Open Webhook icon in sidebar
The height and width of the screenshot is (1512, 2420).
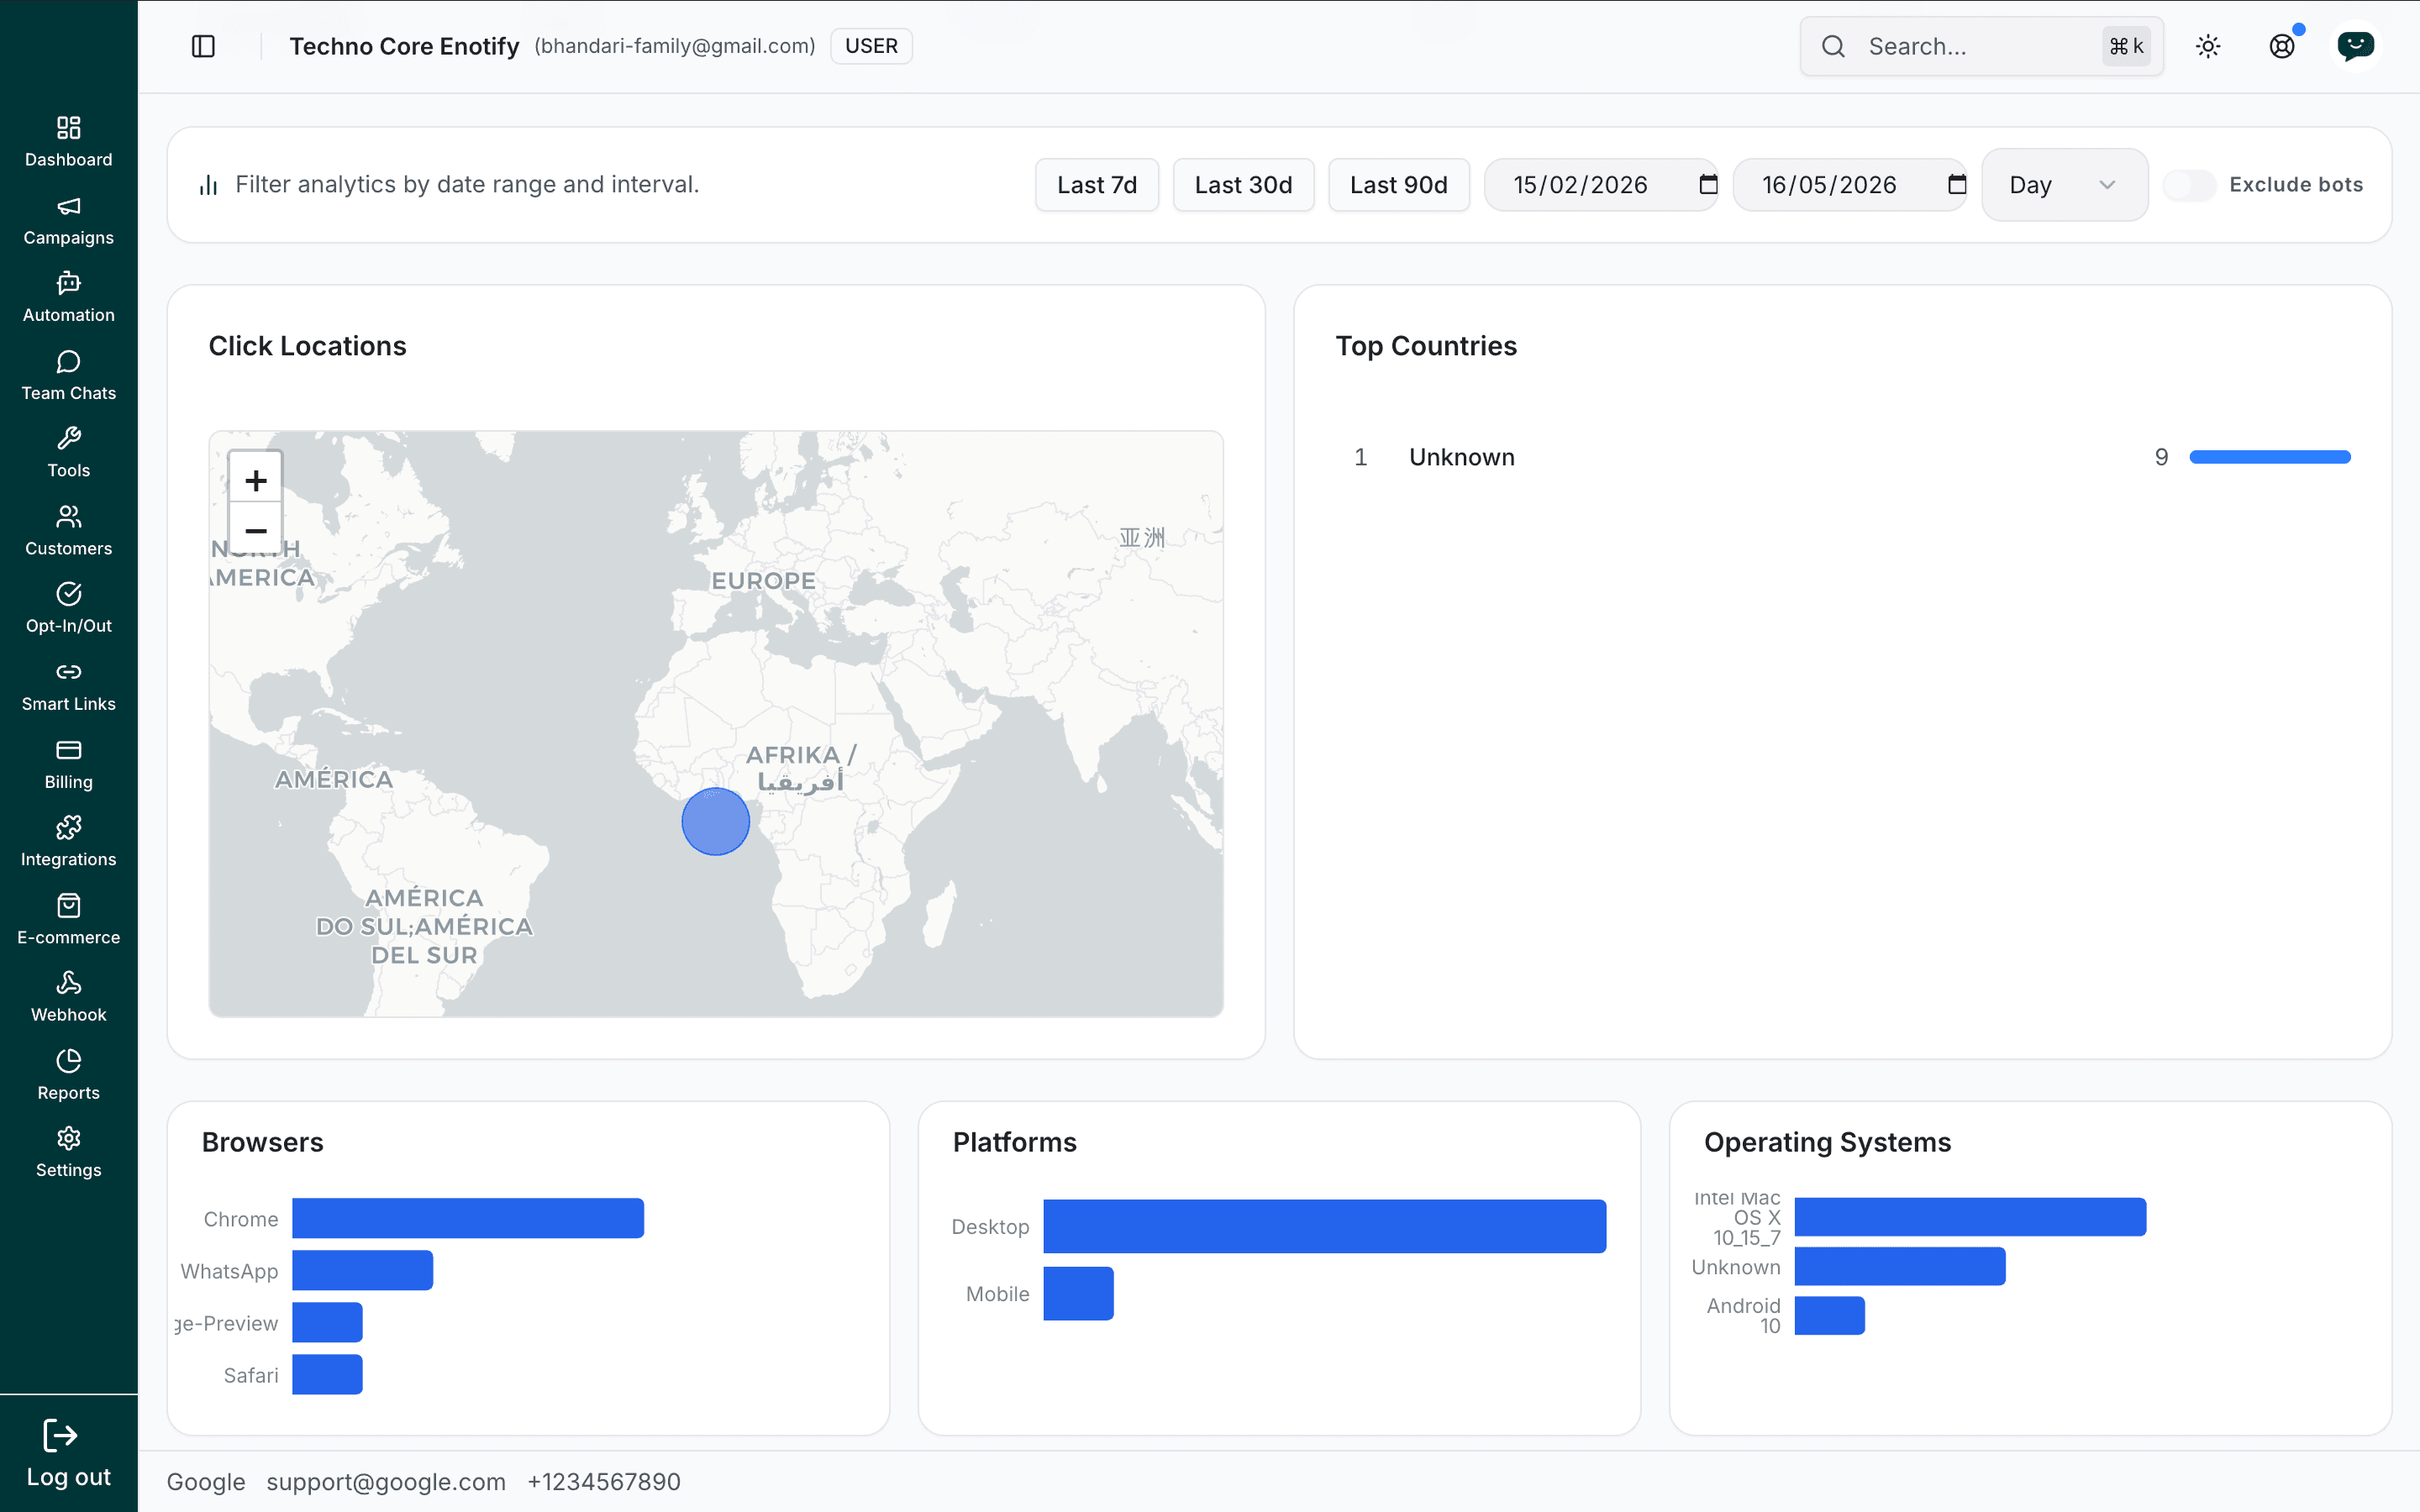point(68,982)
